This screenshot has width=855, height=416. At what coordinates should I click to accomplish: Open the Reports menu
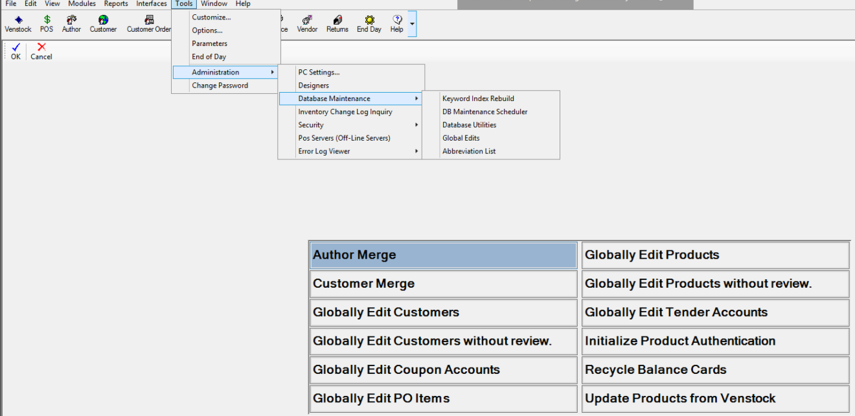(x=116, y=4)
